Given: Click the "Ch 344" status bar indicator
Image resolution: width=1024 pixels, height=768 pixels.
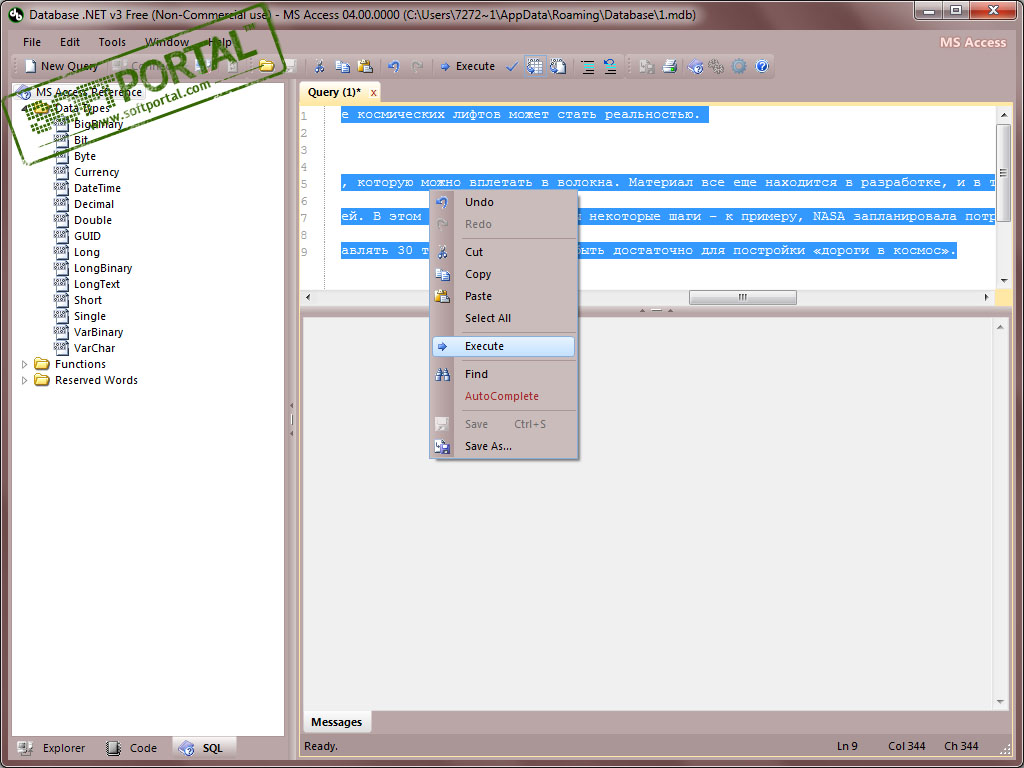Looking at the screenshot, I should point(961,746).
